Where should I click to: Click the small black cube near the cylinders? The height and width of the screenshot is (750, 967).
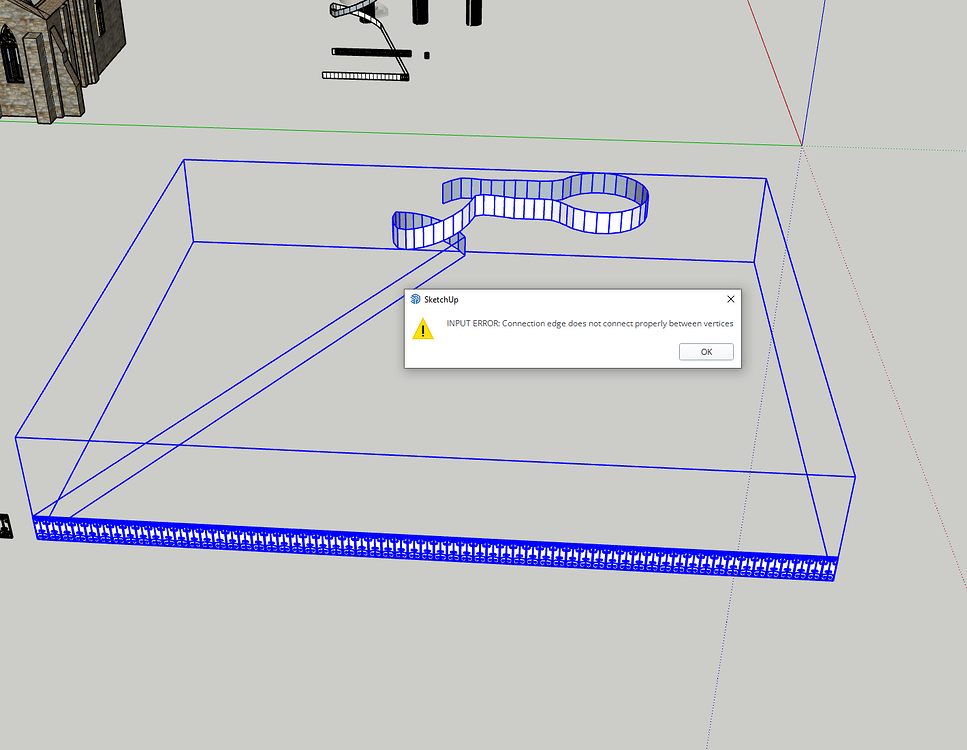pos(426,54)
